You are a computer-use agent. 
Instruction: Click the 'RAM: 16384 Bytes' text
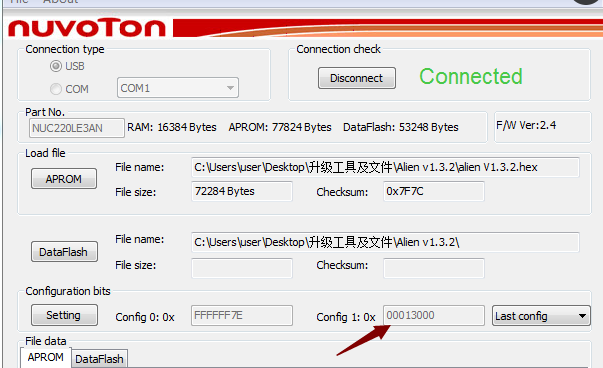(x=172, y=127)
